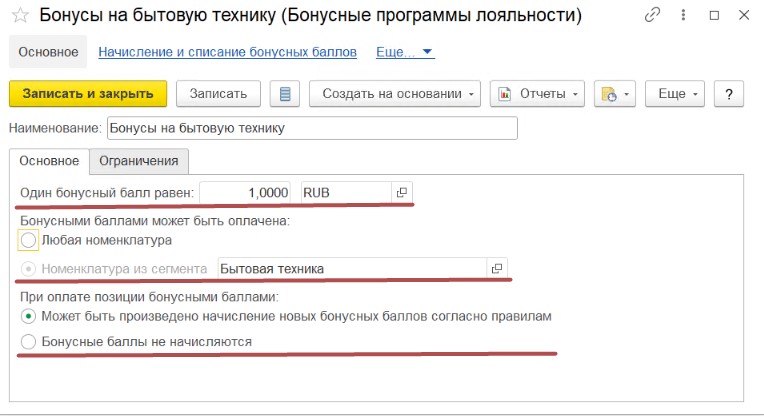Copy link to this object icon
Image resolution: width=764 pixels, height=416 pixels.
point(652,16)
